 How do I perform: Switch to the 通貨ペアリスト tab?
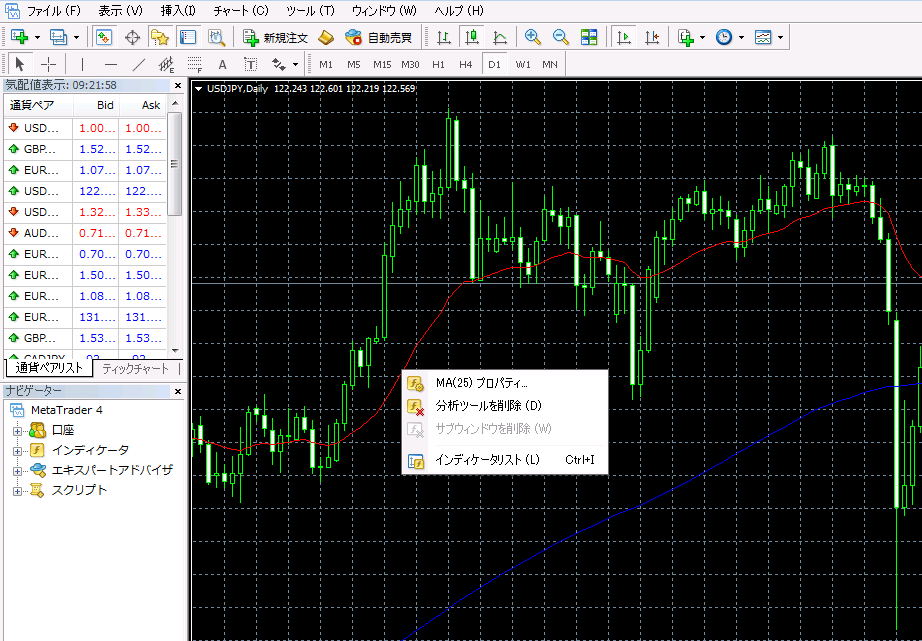49,369
